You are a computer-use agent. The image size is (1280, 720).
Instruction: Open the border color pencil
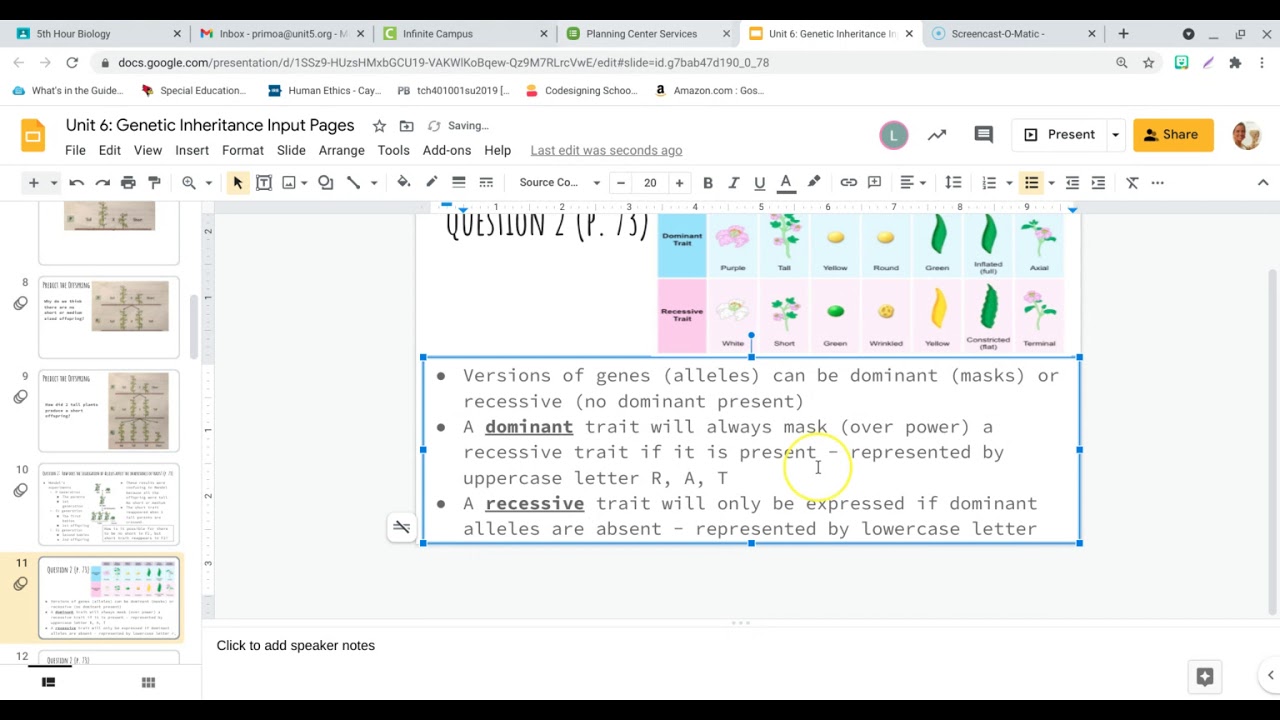point(431,182)
